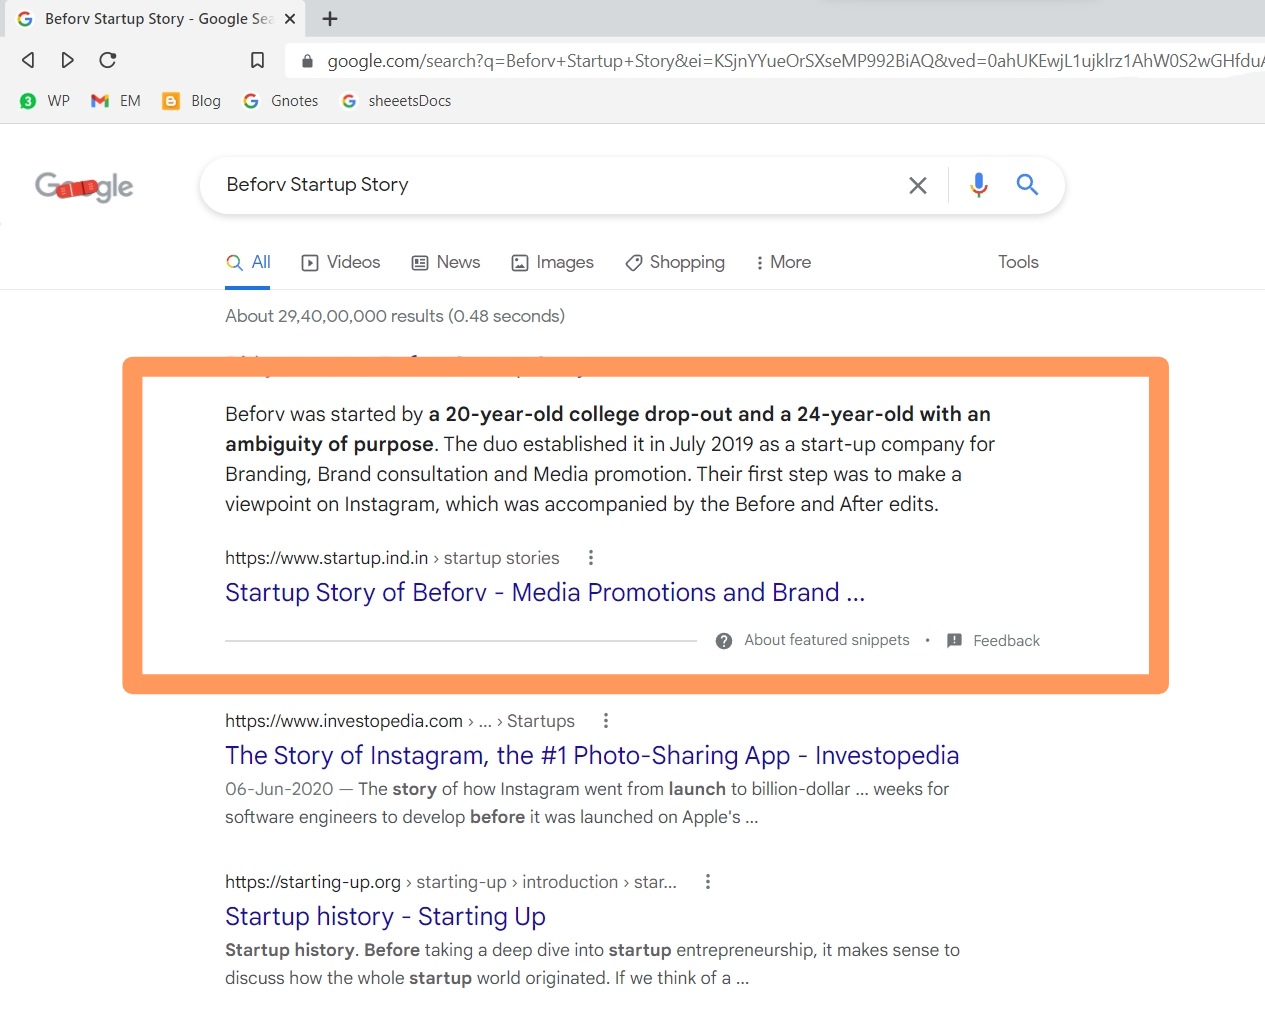Start voice search with the microphone icon
The image size is (1265, 1020).
click(x=979, y=184)
